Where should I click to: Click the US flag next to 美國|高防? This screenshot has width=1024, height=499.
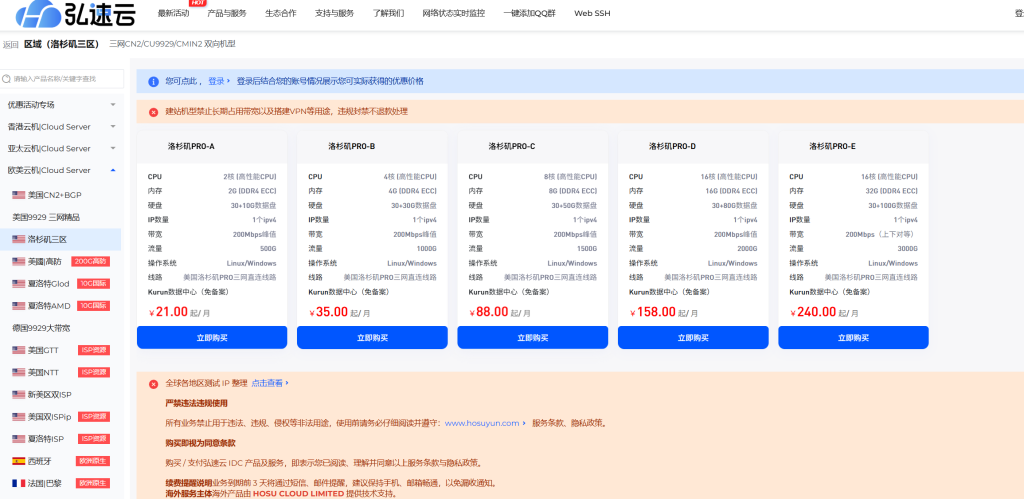(x=18, y=261)
